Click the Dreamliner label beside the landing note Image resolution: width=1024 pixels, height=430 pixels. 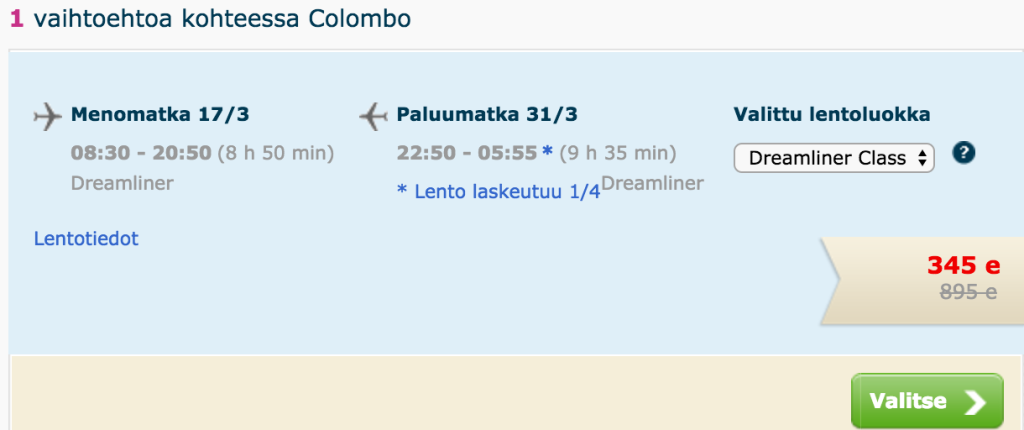(652, 183)
